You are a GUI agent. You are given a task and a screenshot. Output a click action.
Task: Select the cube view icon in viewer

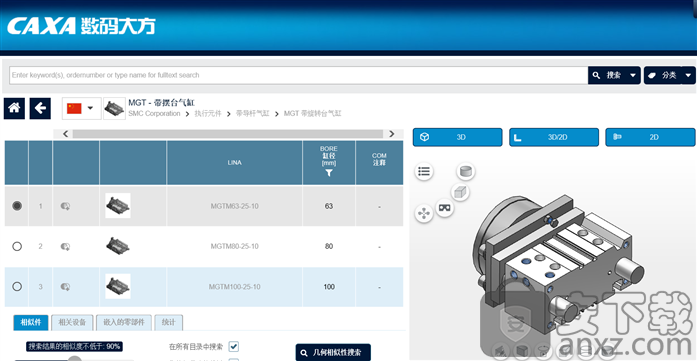coord(460,192)
